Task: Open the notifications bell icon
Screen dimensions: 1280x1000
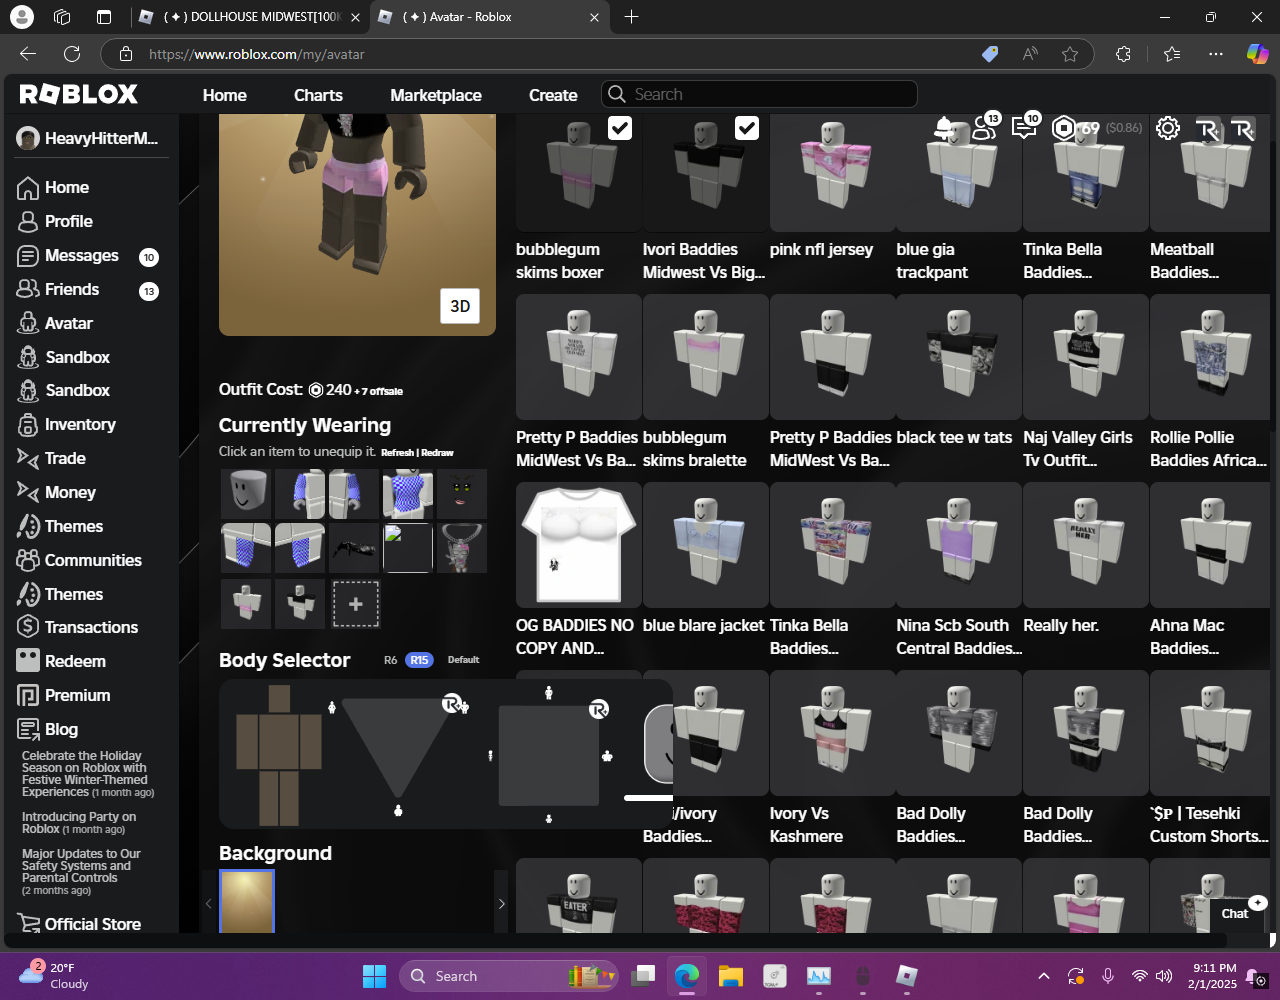Action: (x=943, y=127)
